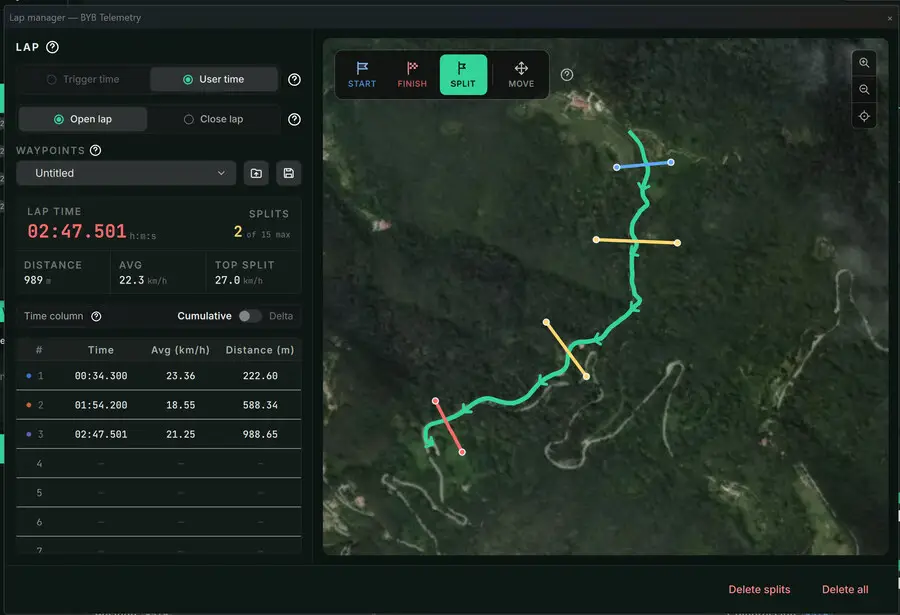Click Delete all
Viewport: 900px width, 615px height.
coord(845,590)
